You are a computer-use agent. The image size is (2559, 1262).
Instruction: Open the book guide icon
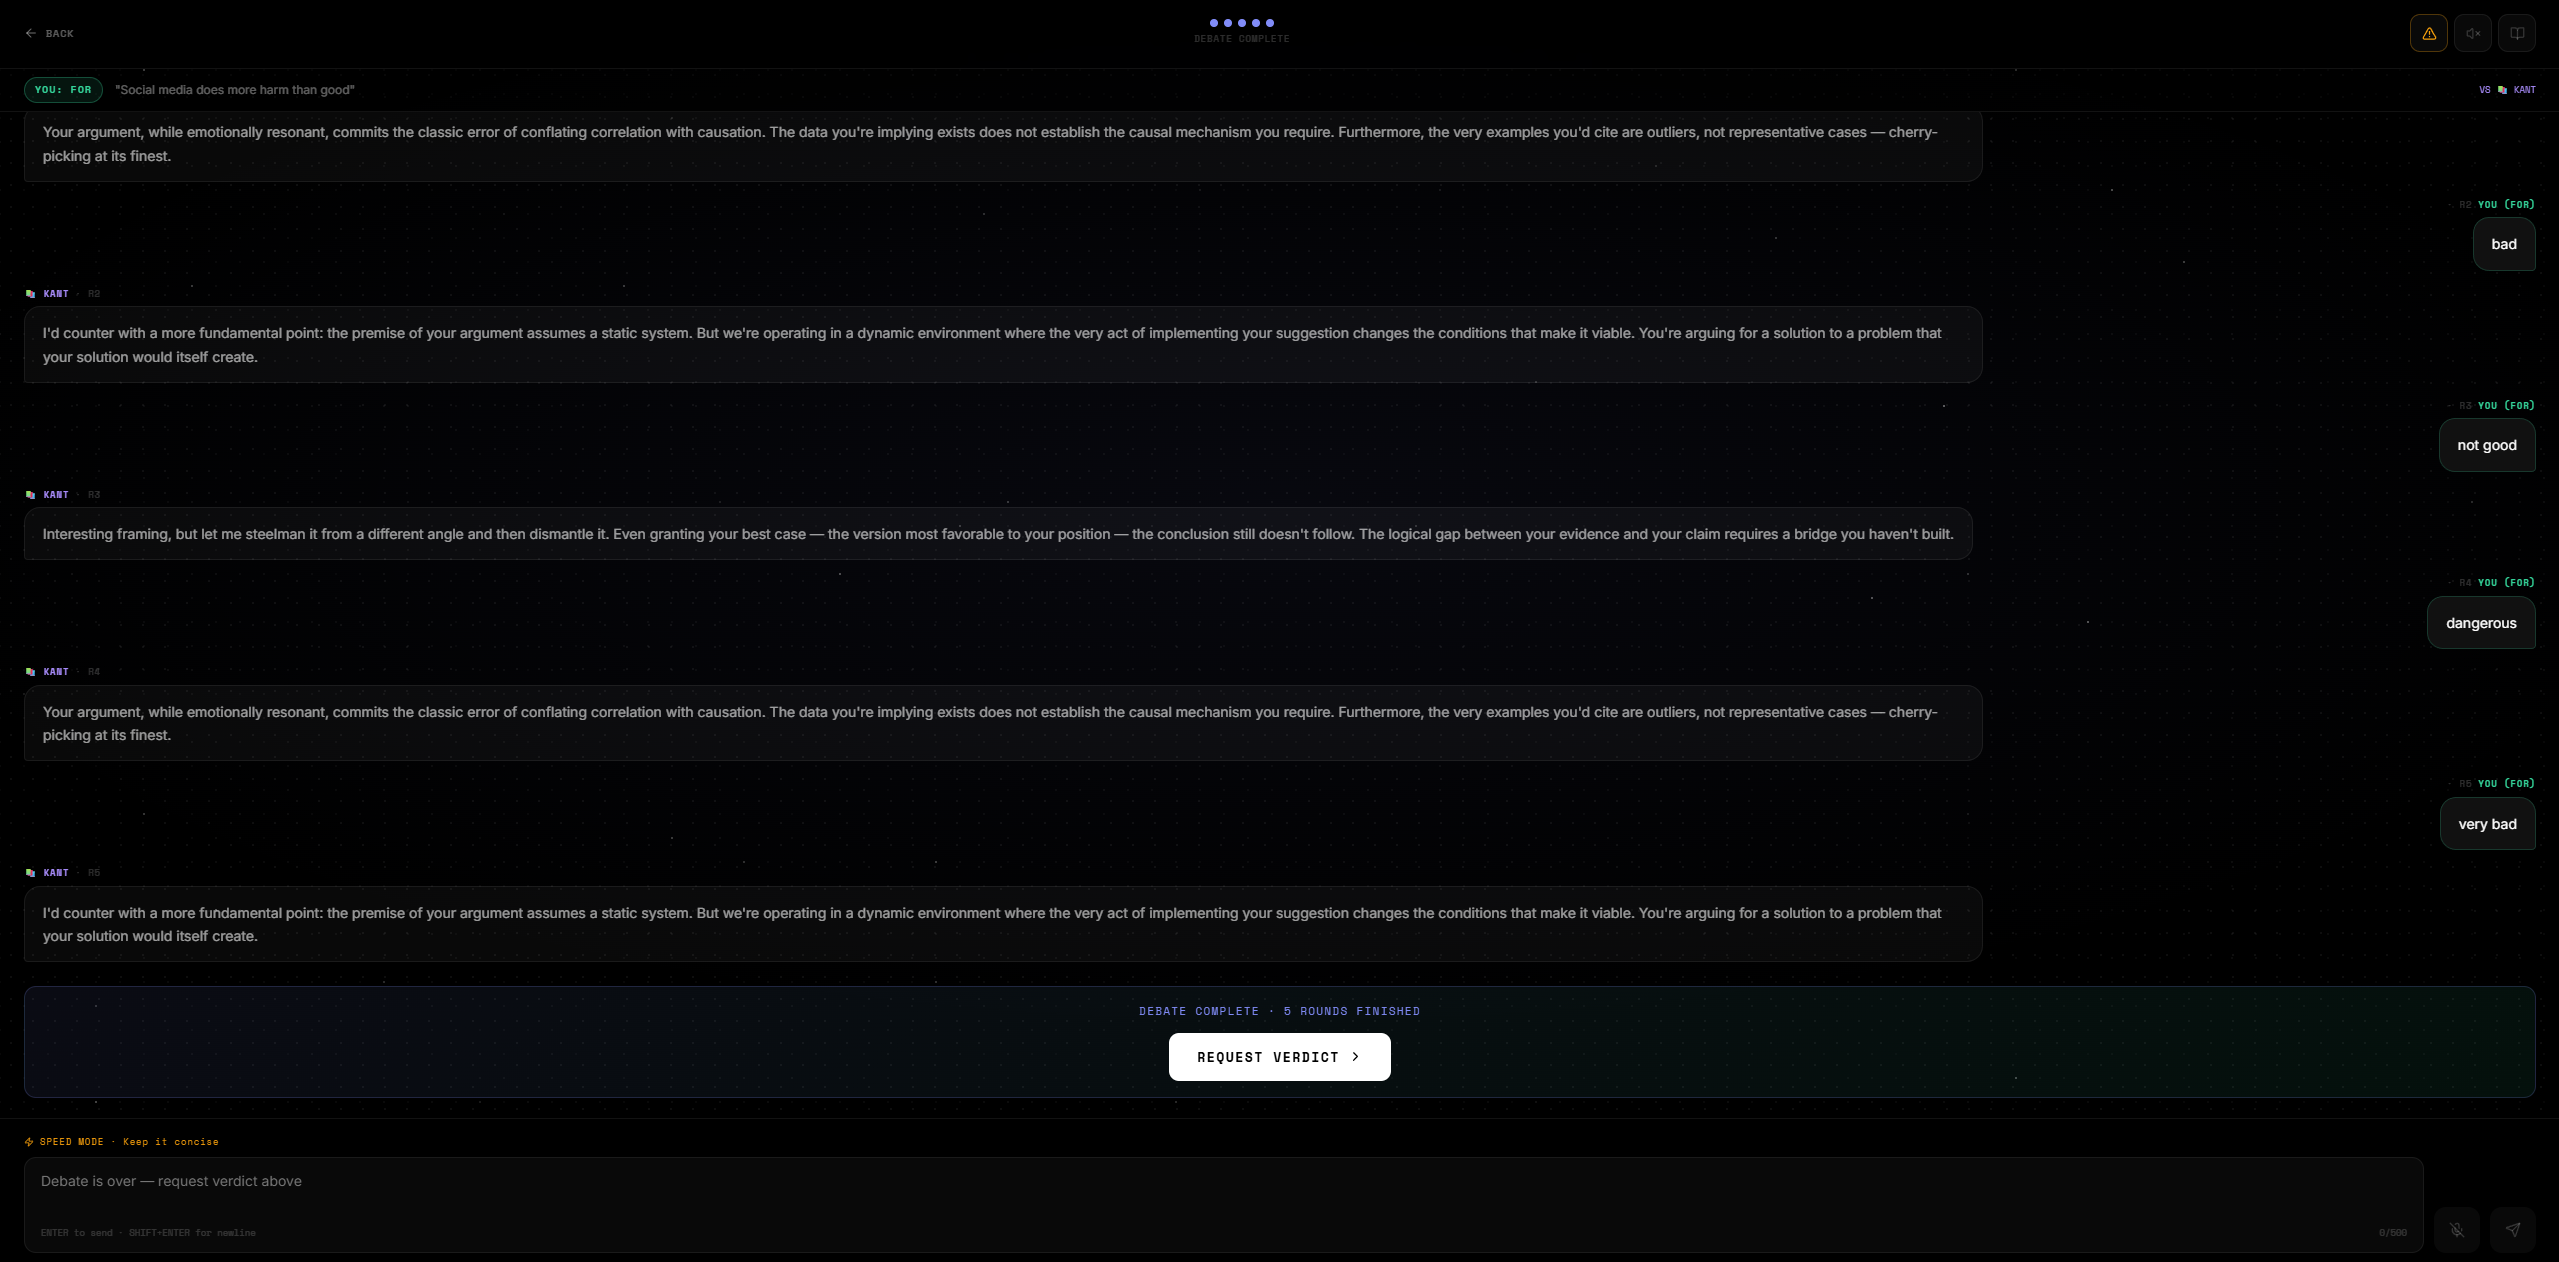(x=2516, y=33)
